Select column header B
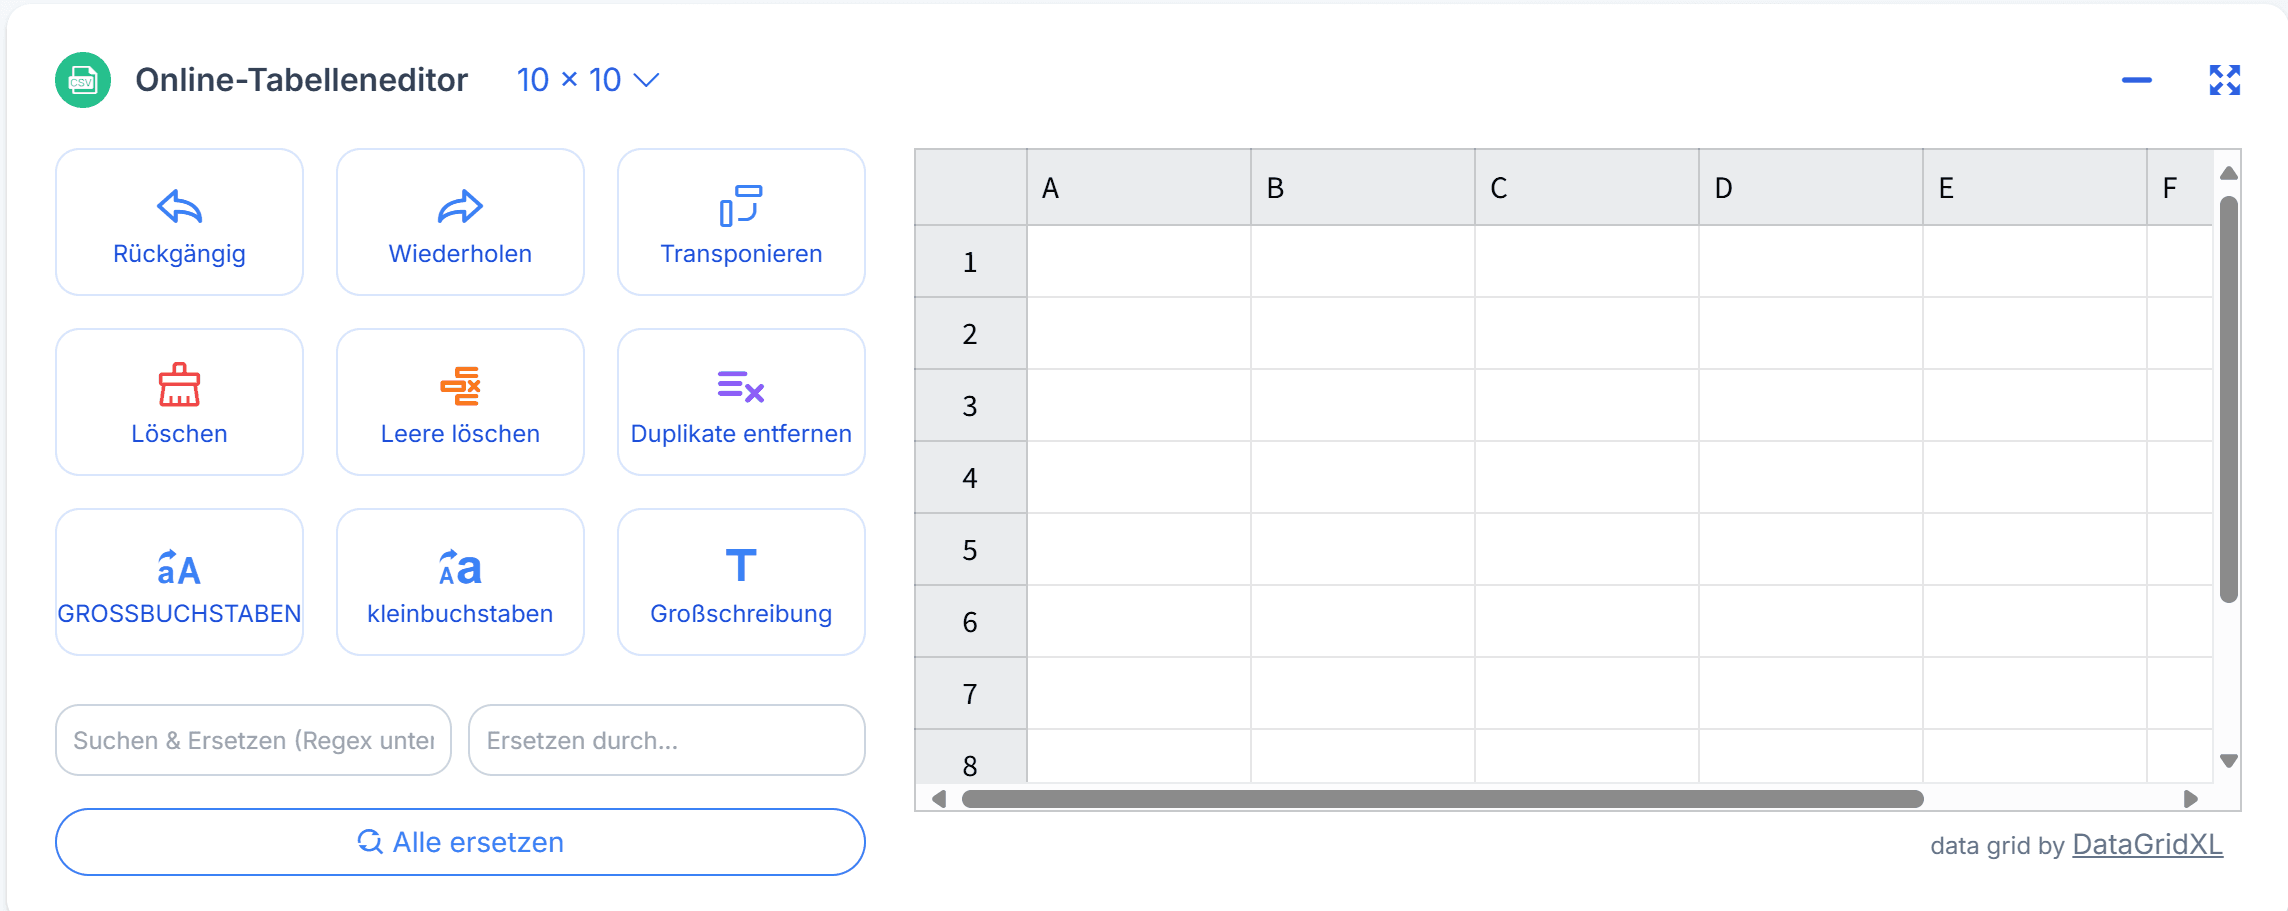This screenshot has width=2288, height=911. [x=1363, y=187]
